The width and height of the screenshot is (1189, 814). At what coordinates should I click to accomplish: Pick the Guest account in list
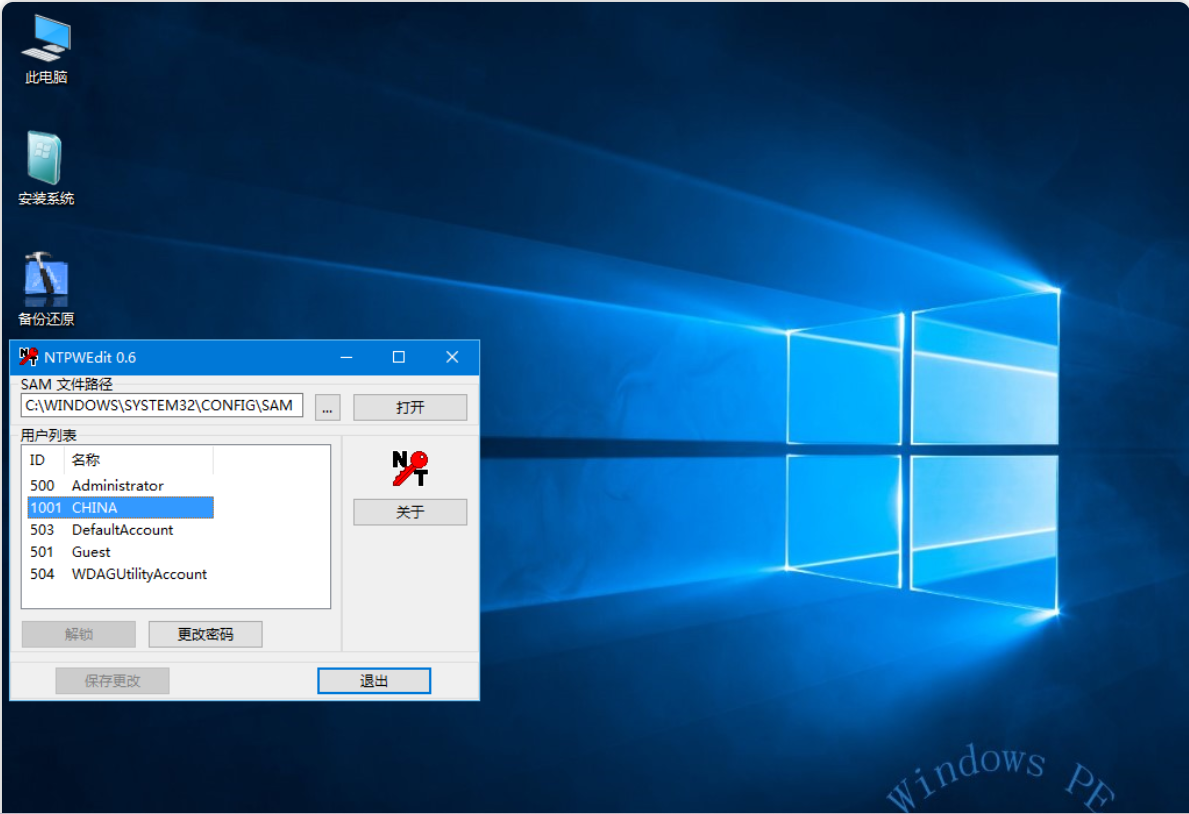91,552
